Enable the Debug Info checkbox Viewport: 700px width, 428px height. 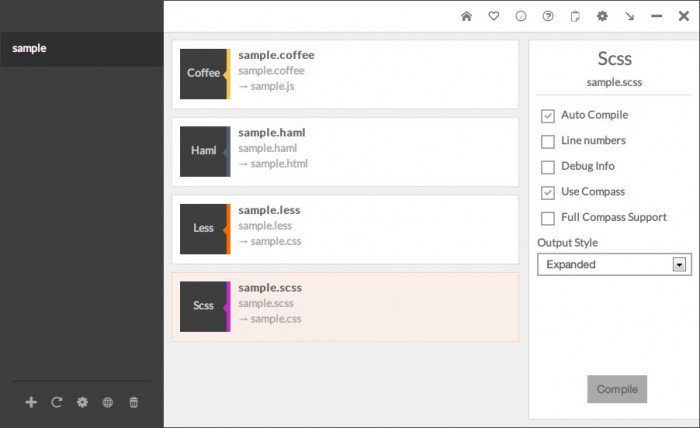[x=547, y=167]
